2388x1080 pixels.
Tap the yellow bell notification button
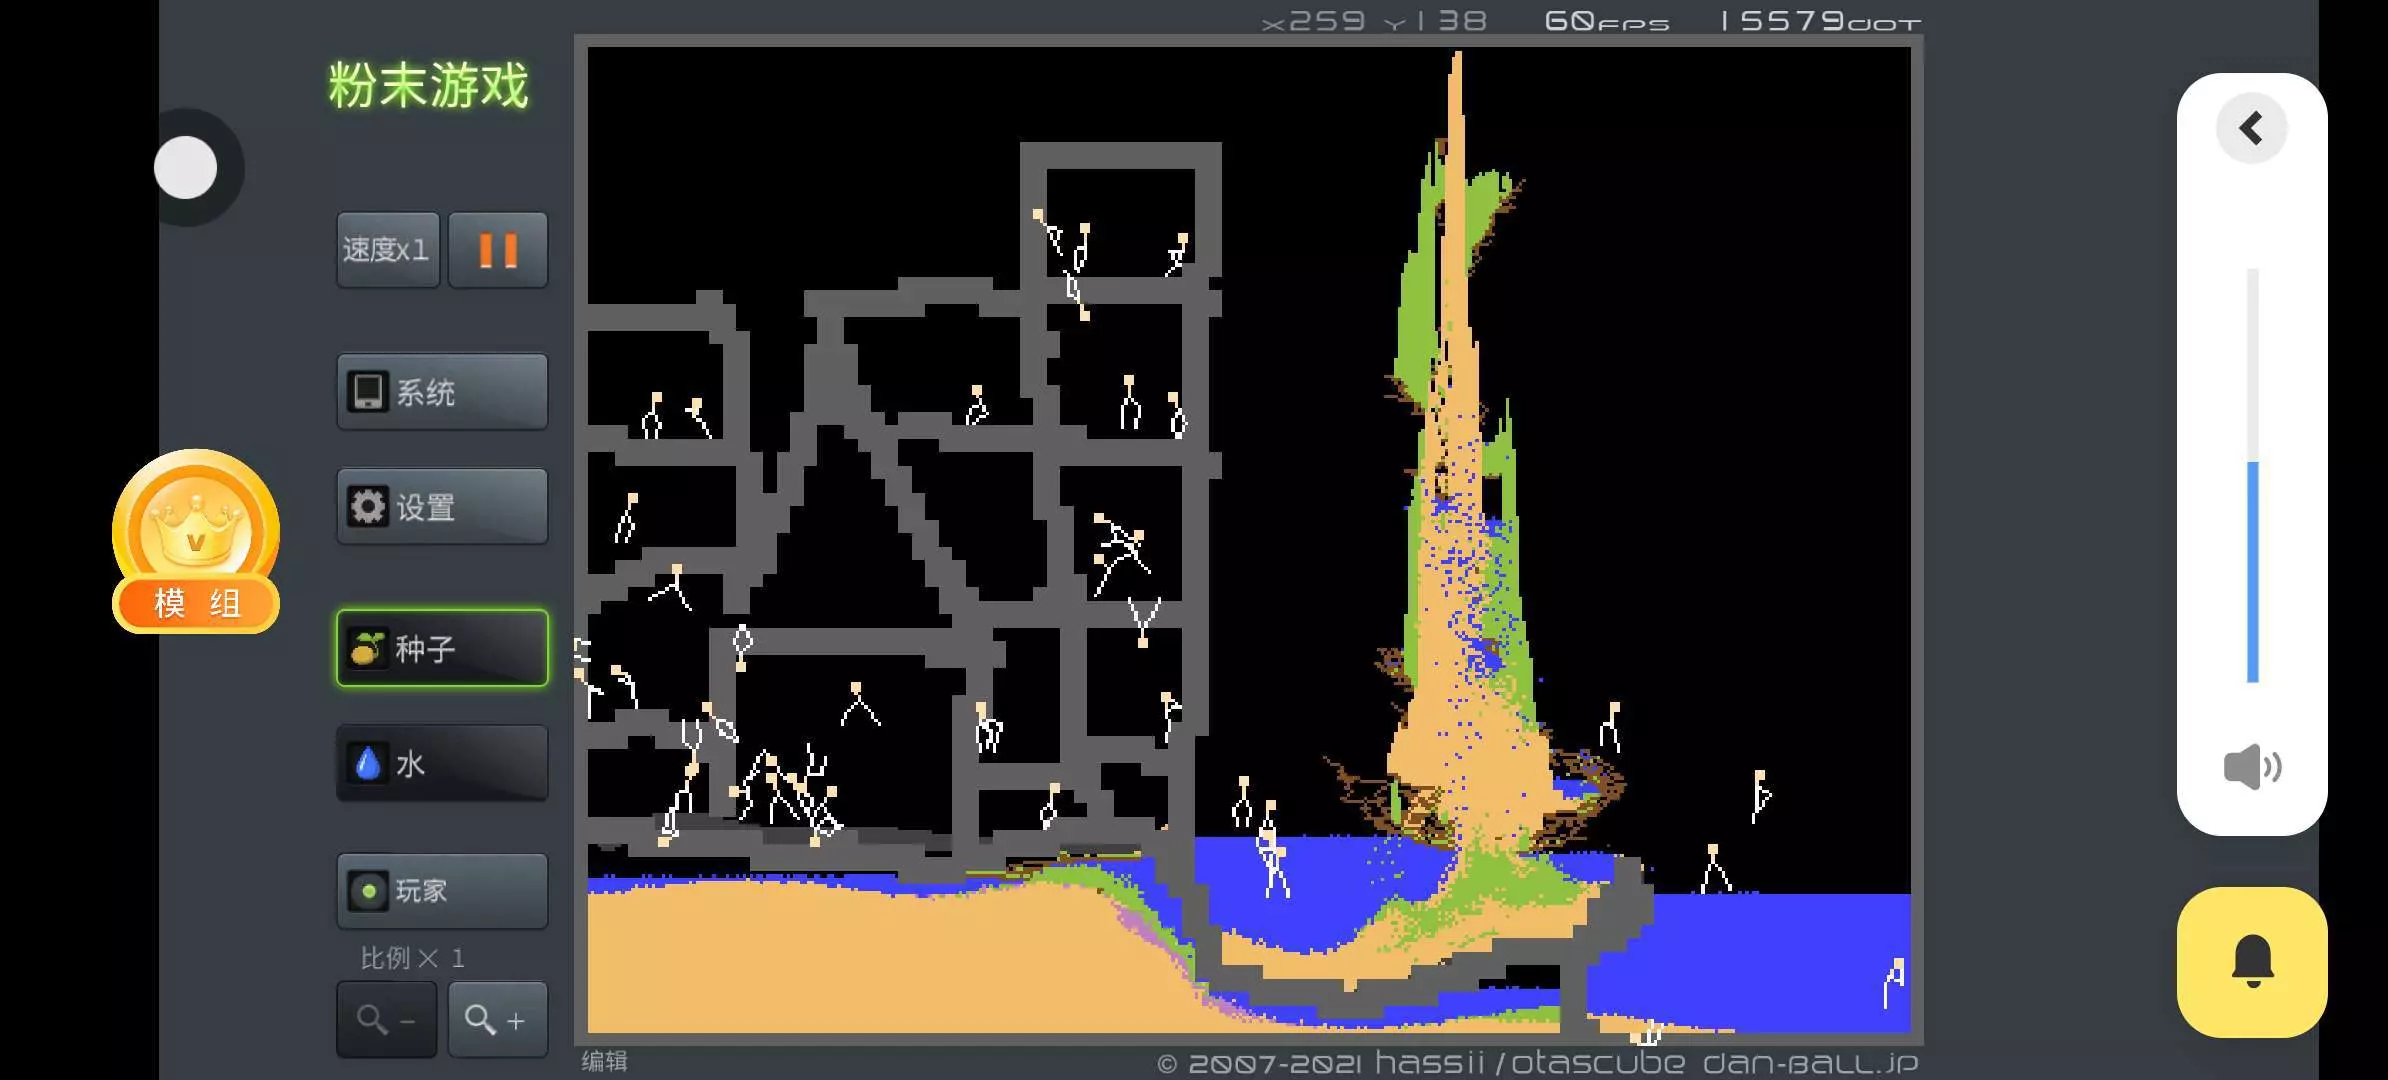[x=2252, y=962]
